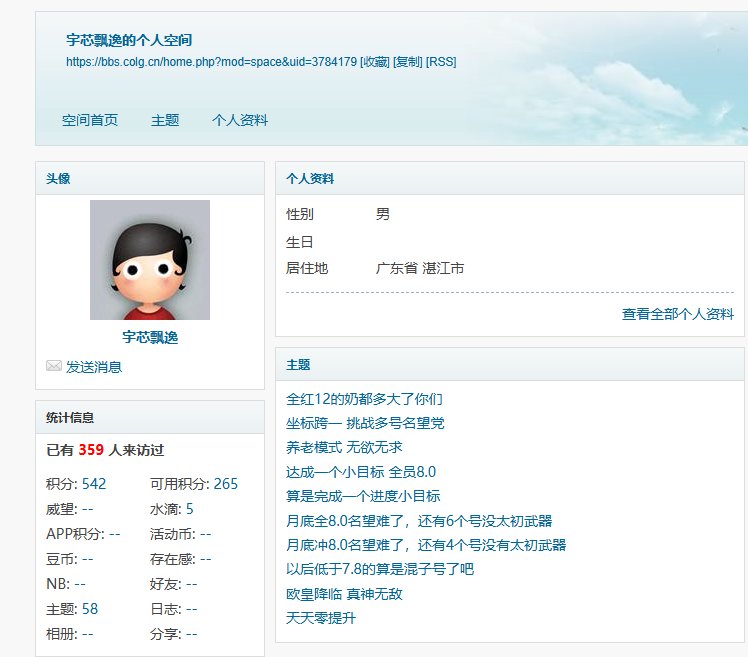The width and height of the screenshot is (748, 657).
Task: Open thread 养老模式 无欲无求
Action: point(344,448)
